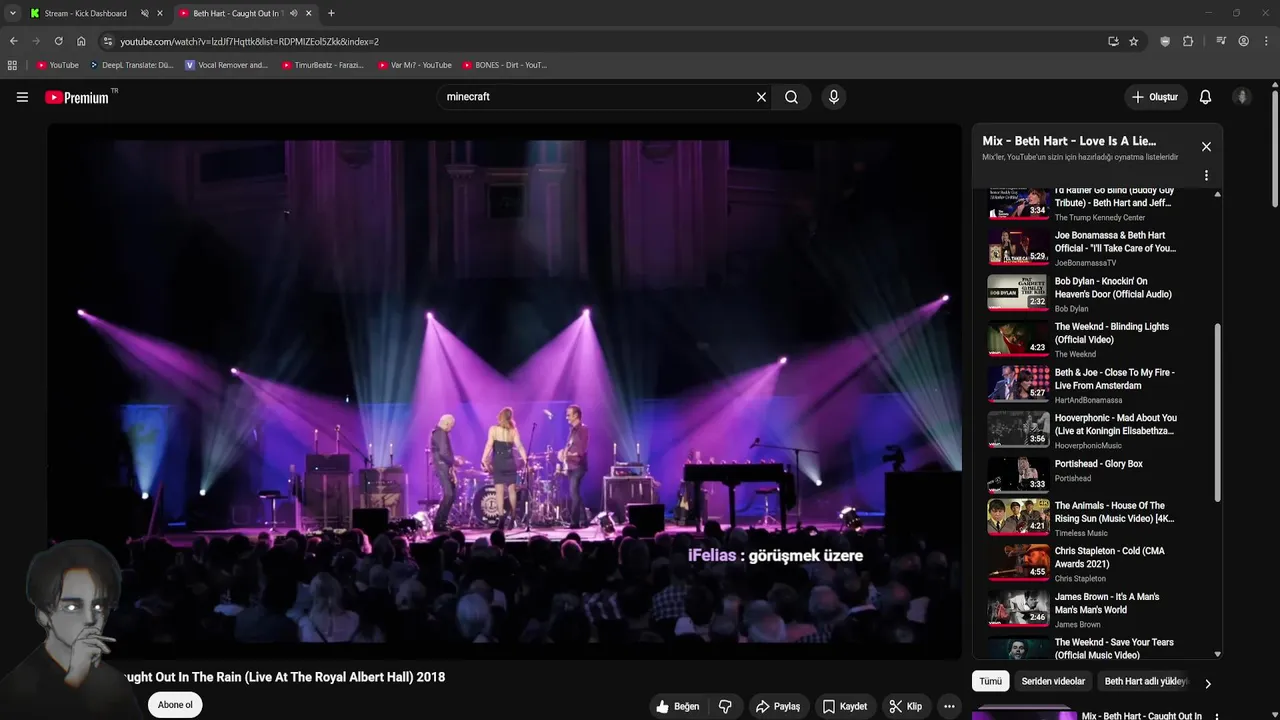Play Portishead Glory Box

1082,476
